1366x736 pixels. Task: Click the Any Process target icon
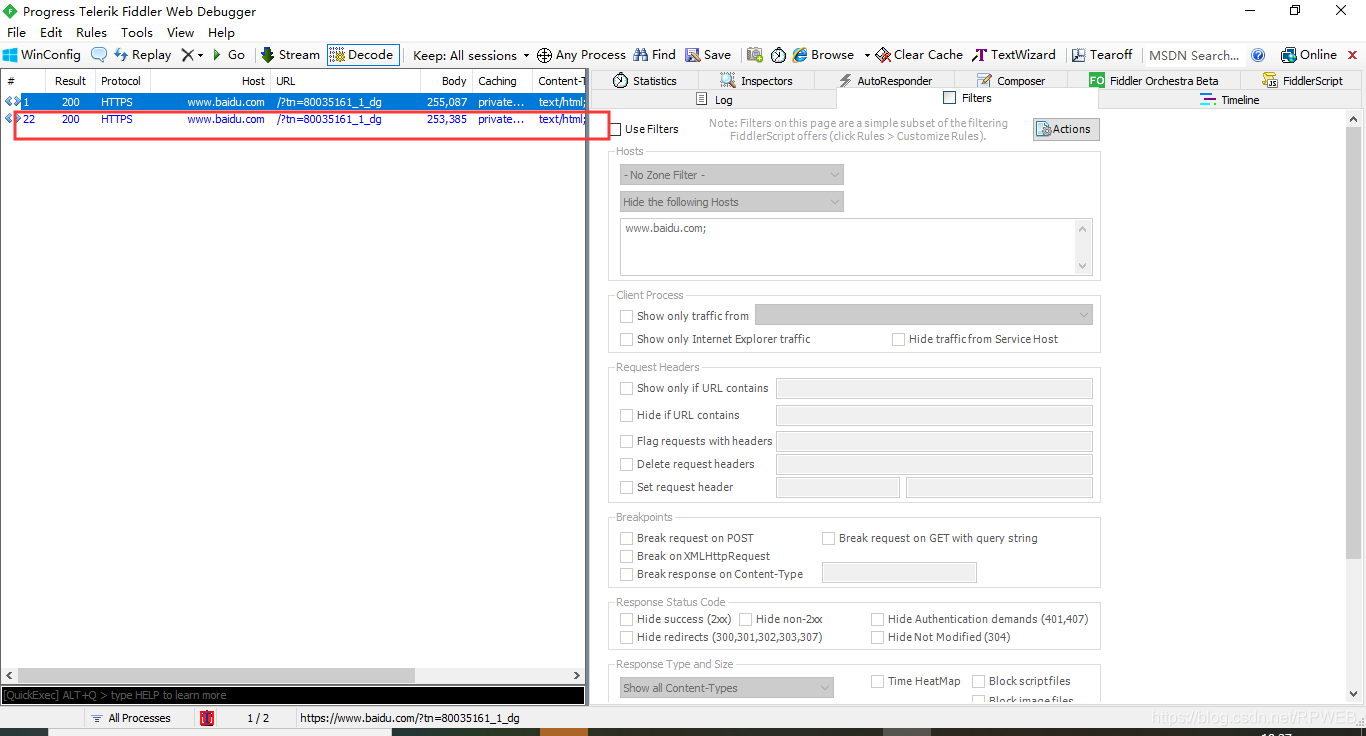click(x=544, y=55)
